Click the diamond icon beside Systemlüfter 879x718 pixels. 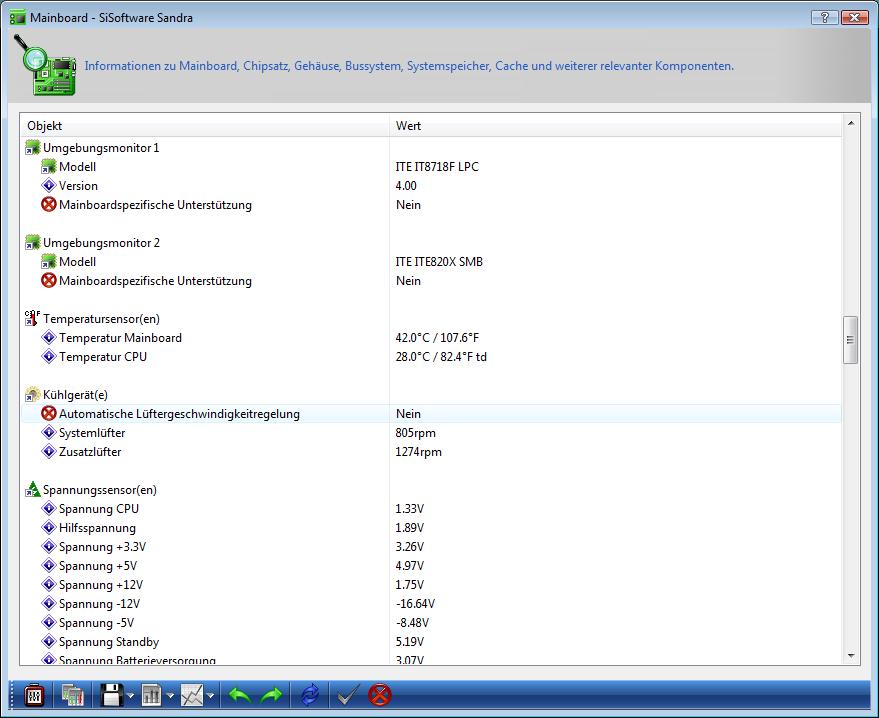tap(49, 433)
